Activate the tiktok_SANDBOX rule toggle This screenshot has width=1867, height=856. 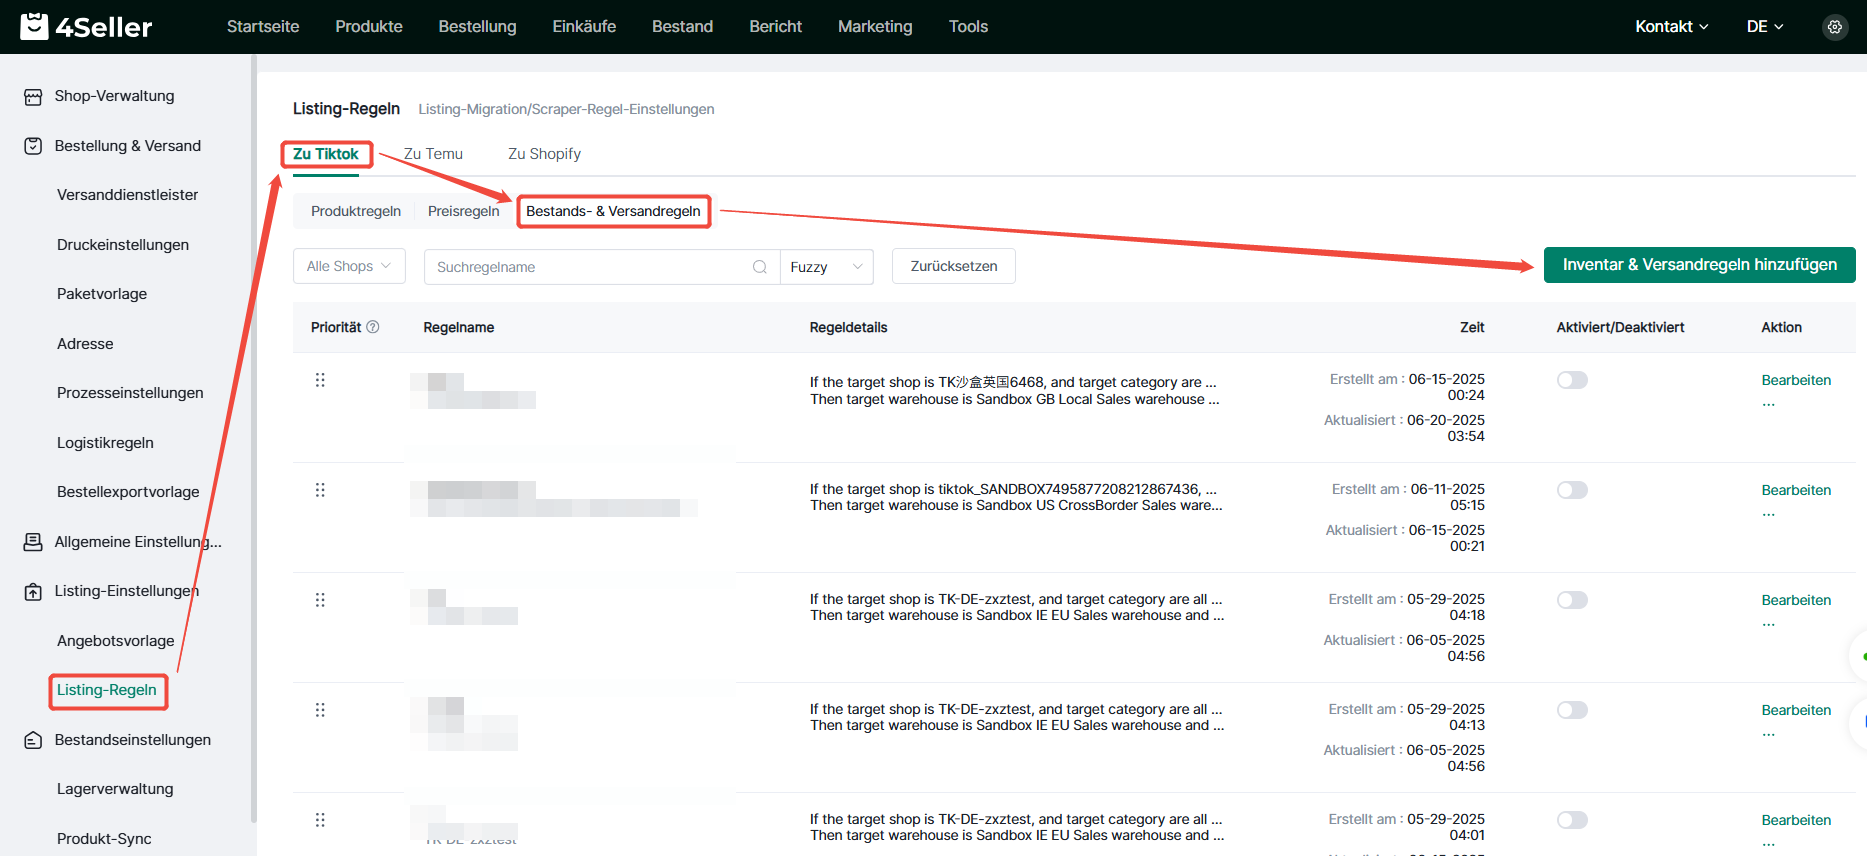click(1572, 490)
